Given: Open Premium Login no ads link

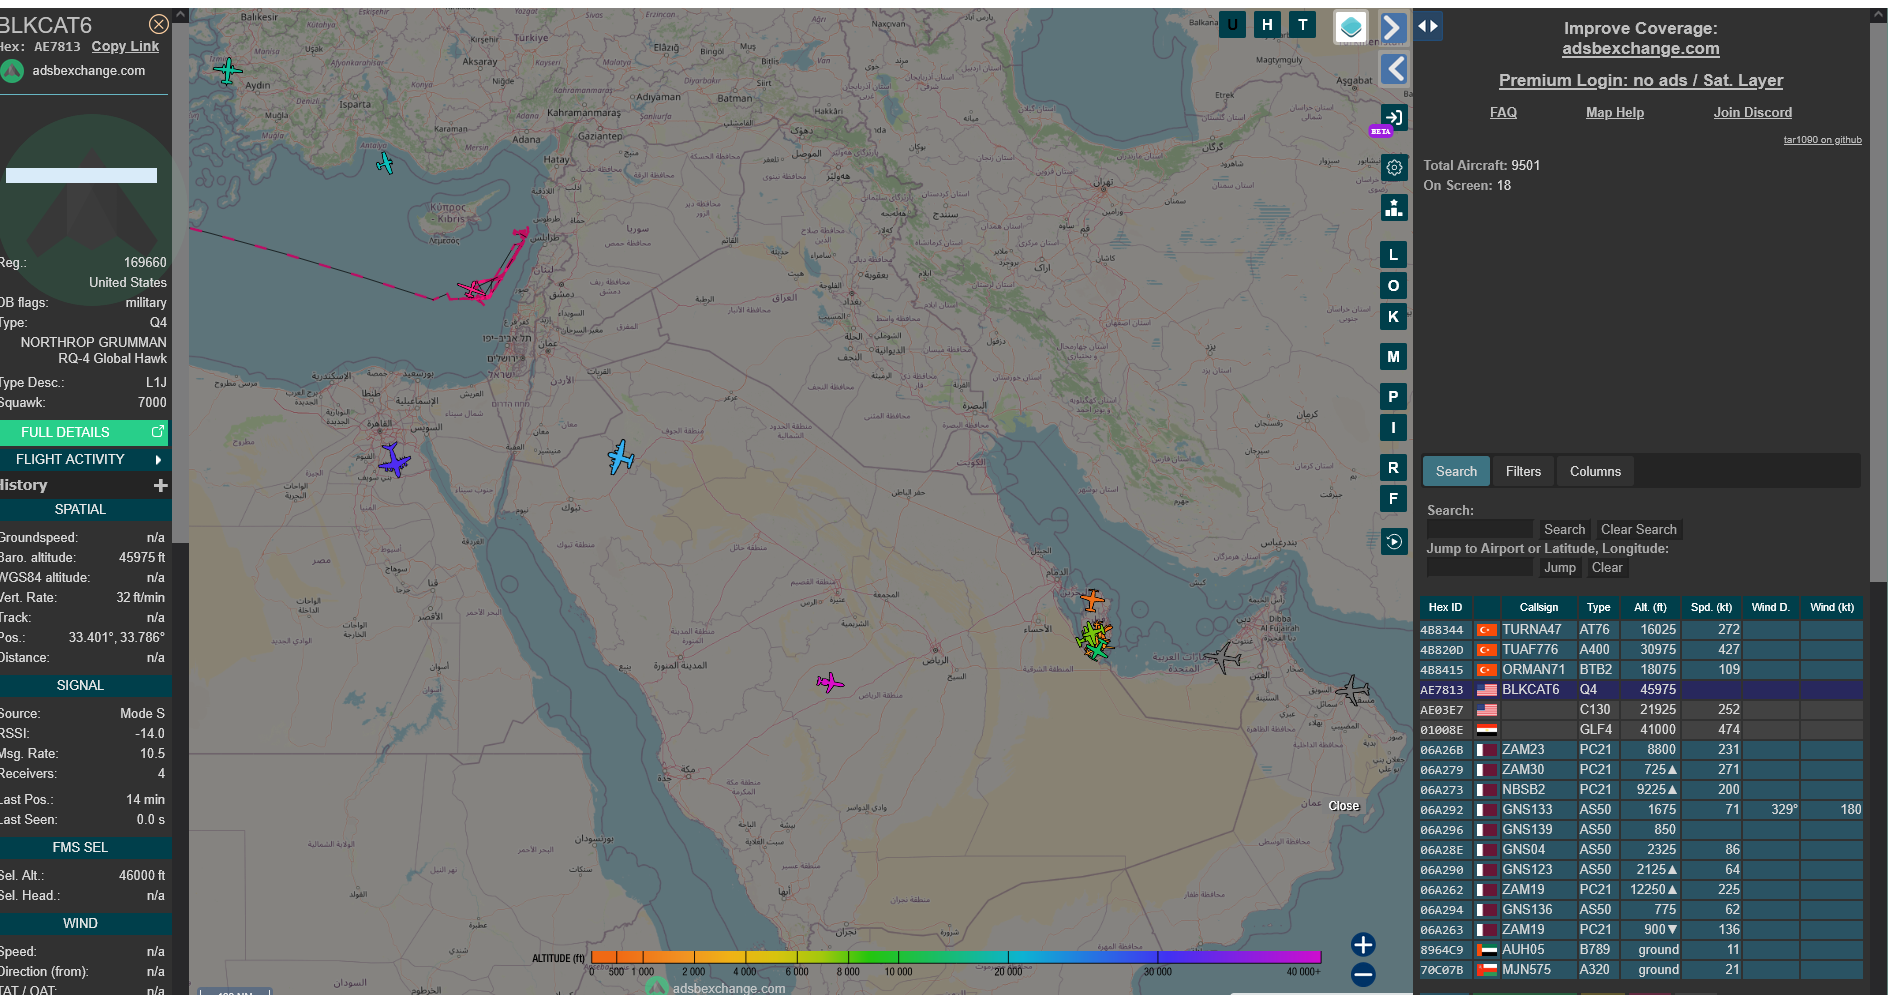Looking at the screenshot, I should click(x=1640, y=80).
